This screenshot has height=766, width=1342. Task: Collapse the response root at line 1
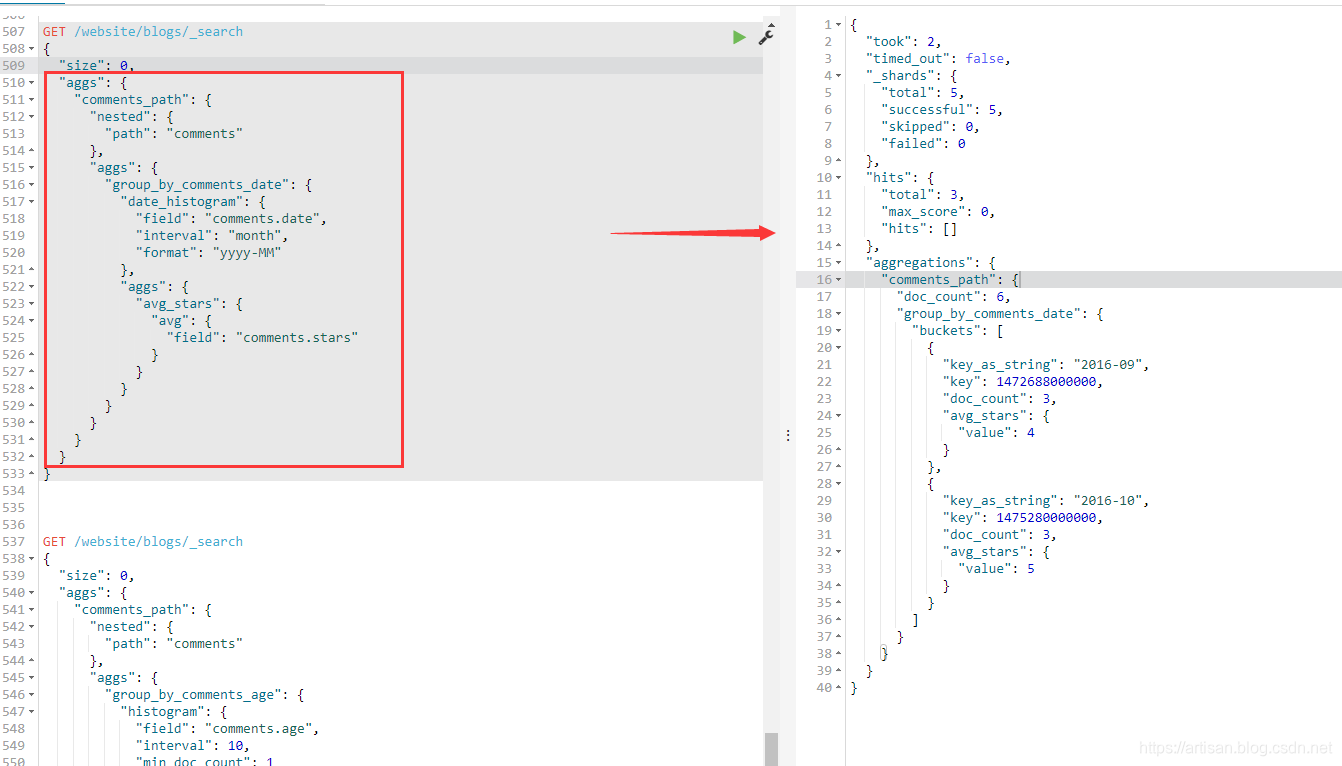(x=838, y=24)
